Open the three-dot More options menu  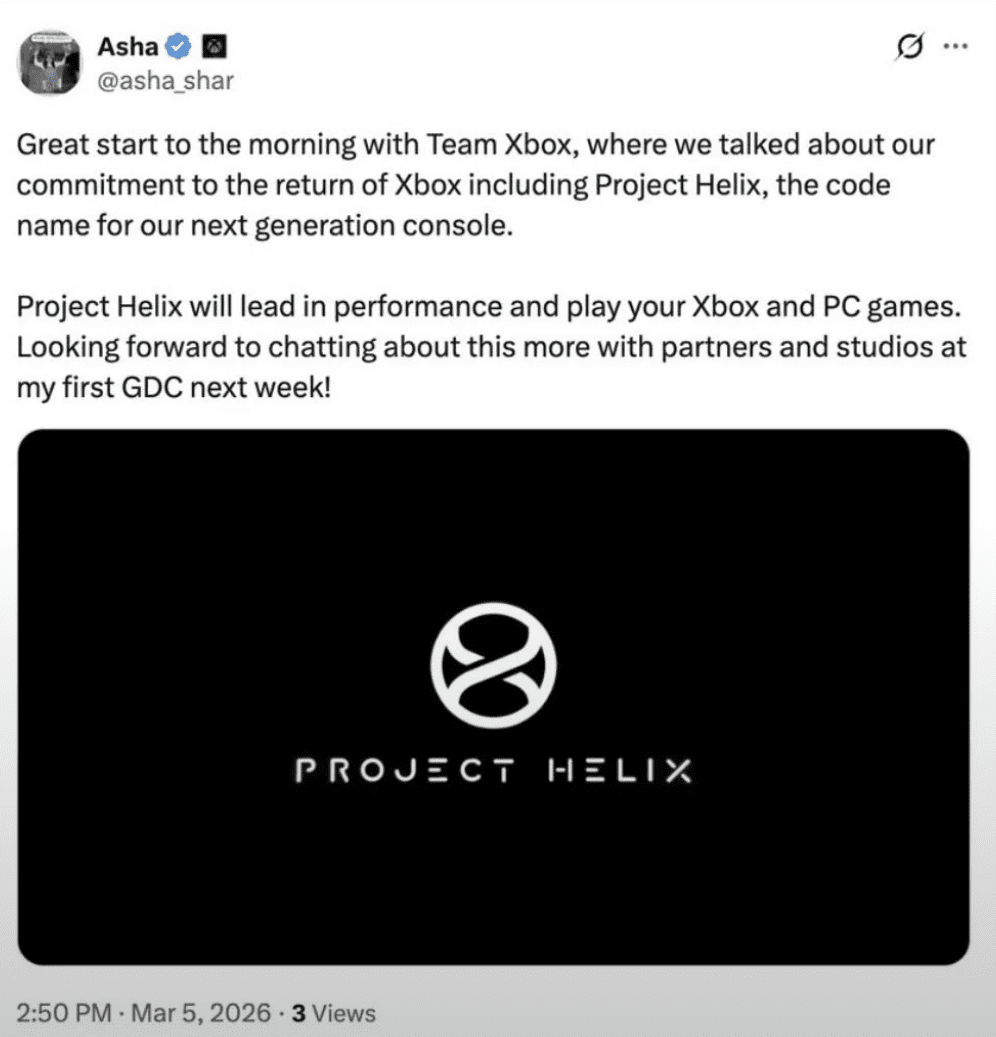956,46
